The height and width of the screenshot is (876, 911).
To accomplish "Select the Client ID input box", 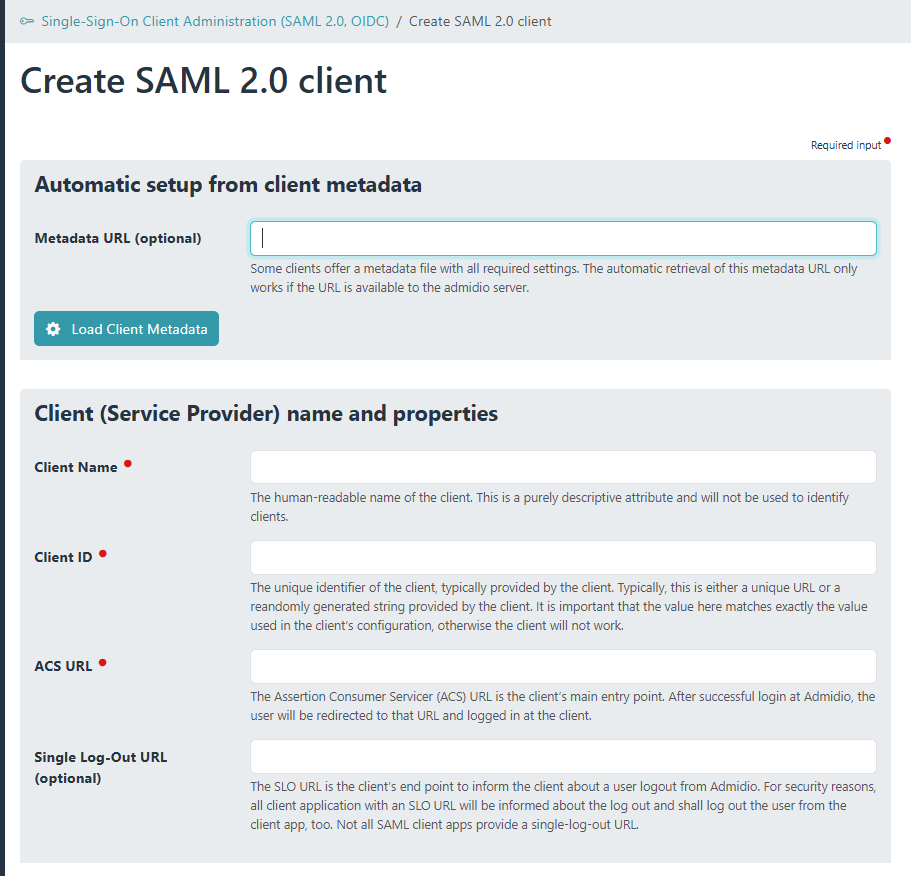I will pyautogui.click(x=563, y=557).
